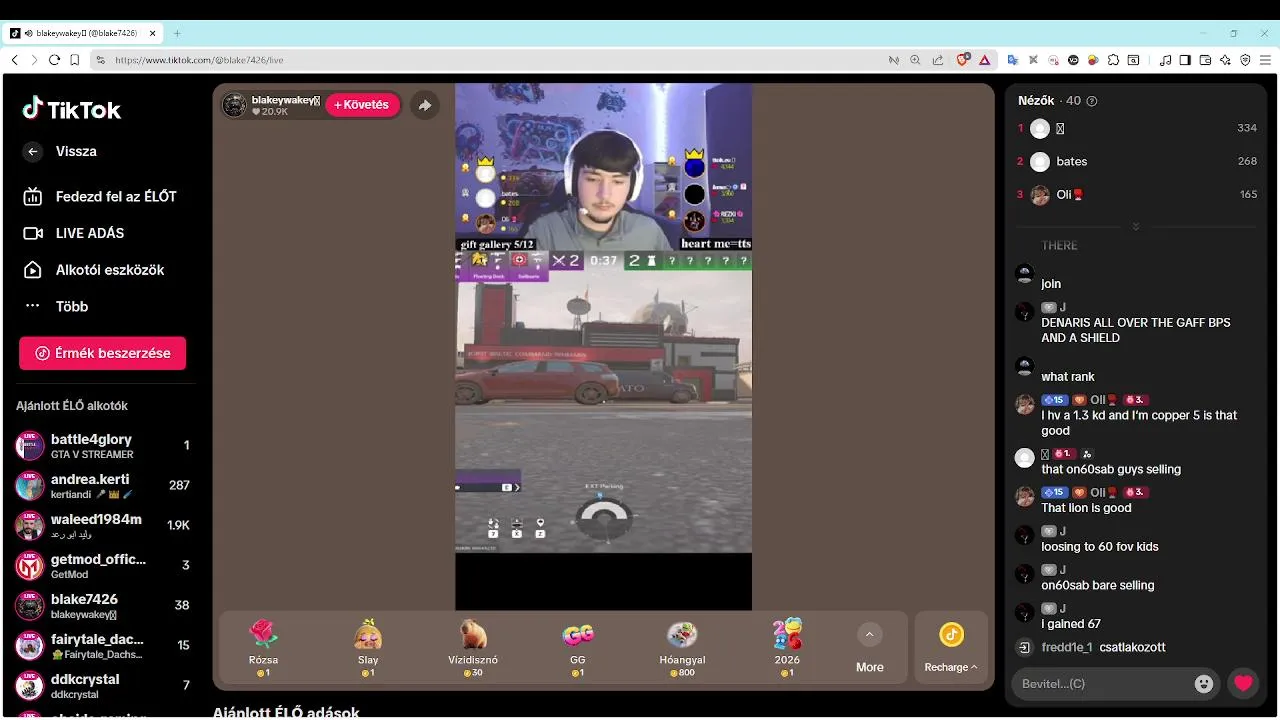Screen dimensions: 1280x720
Task: Open the andrea.kerti live channel
Action: click(102, 486)
